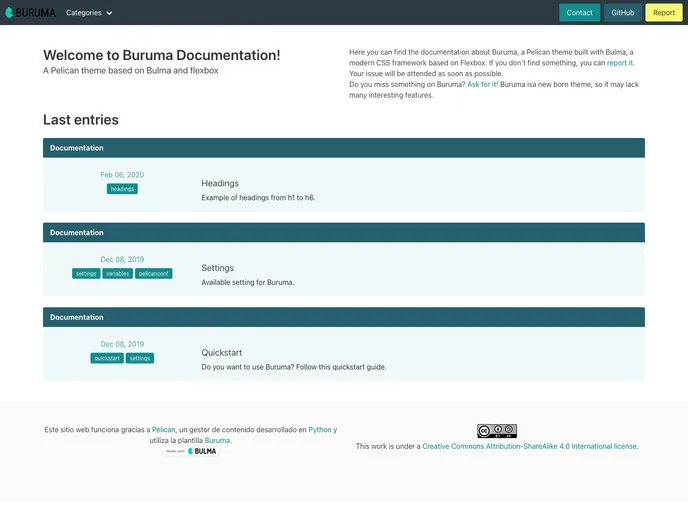
Task: Click the 'Last entries' heading
Action: pos(81,120)
